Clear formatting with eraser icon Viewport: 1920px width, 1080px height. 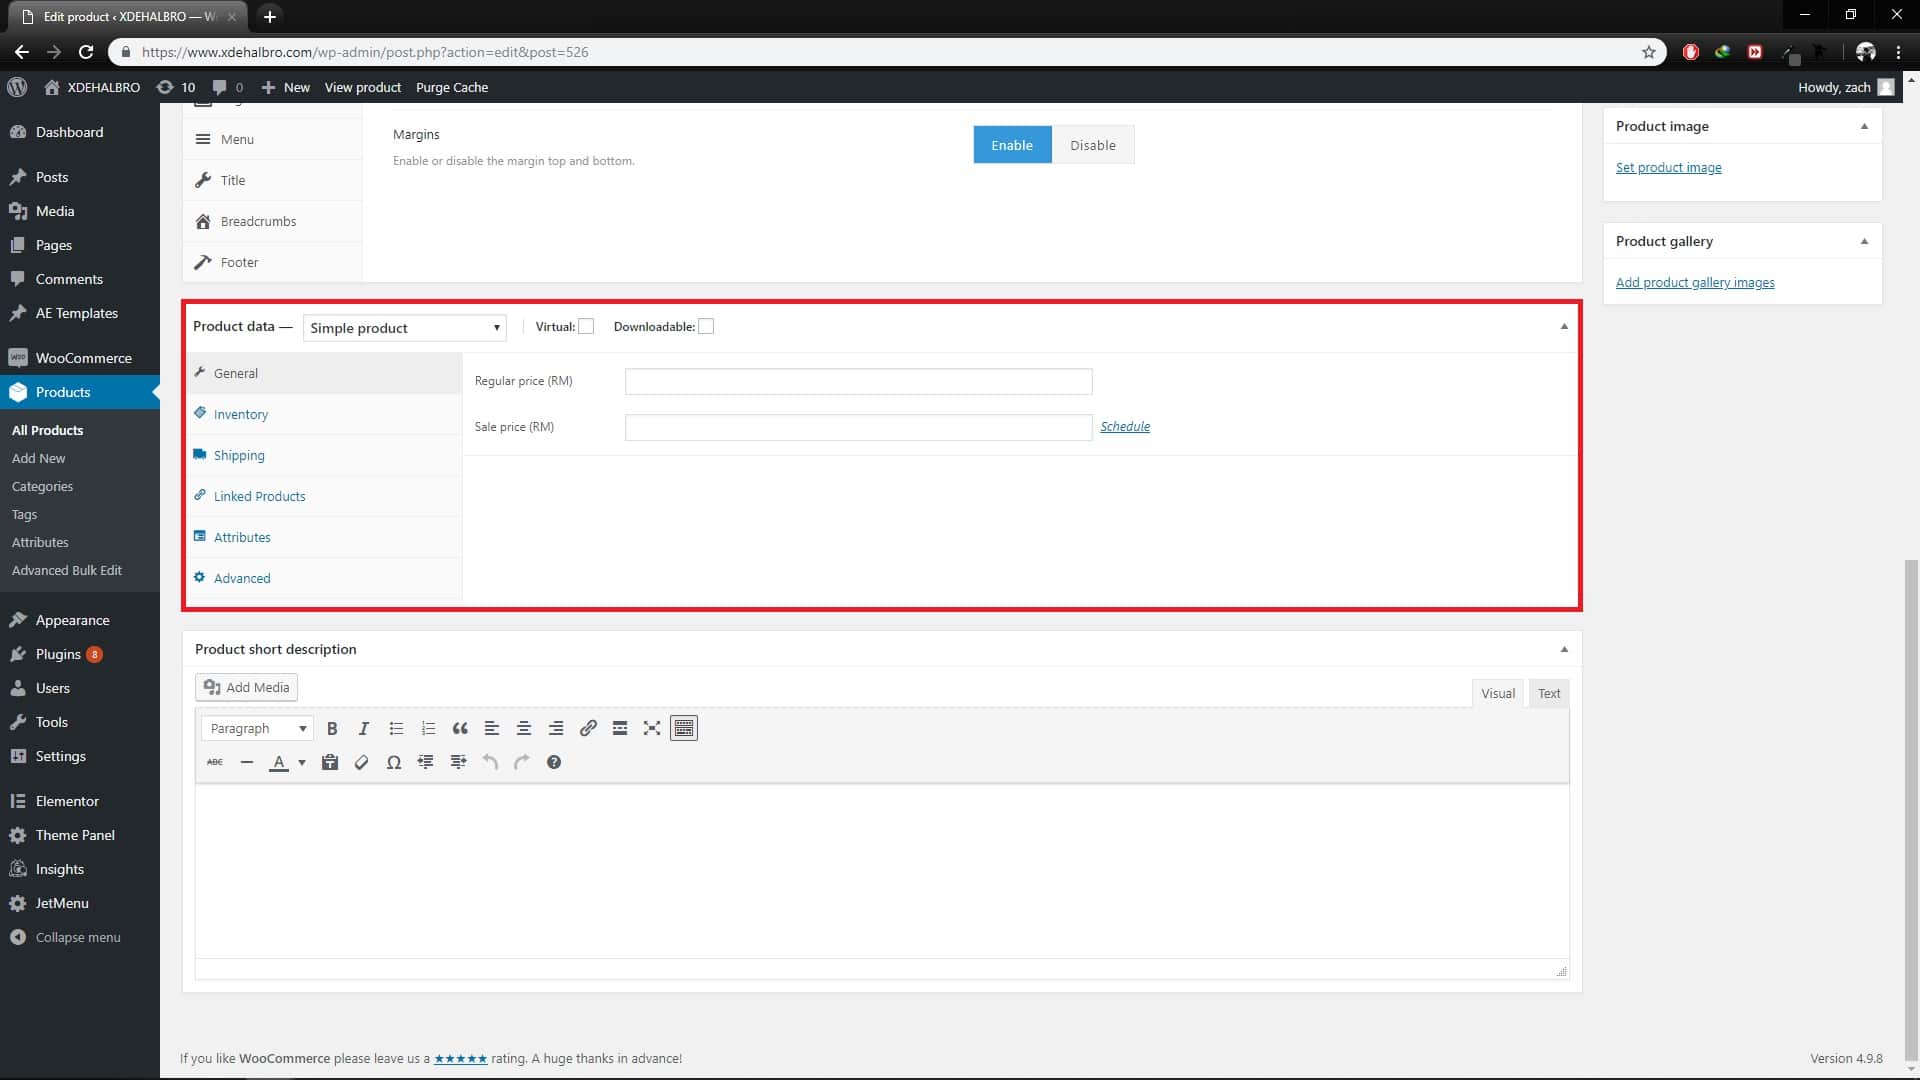coord(362,762)
